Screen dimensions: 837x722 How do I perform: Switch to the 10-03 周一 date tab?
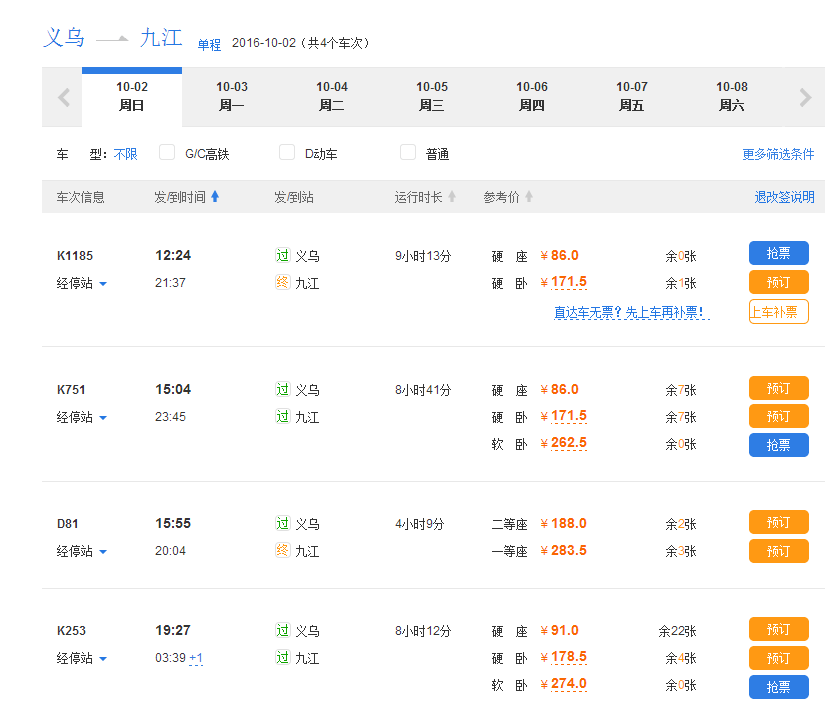coord(232,97)
